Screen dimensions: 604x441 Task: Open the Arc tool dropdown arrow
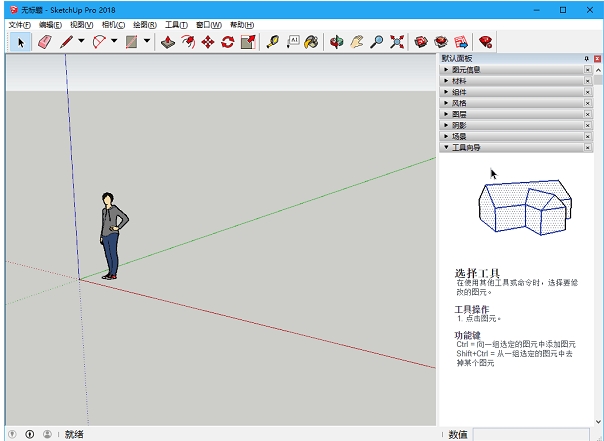114,42
